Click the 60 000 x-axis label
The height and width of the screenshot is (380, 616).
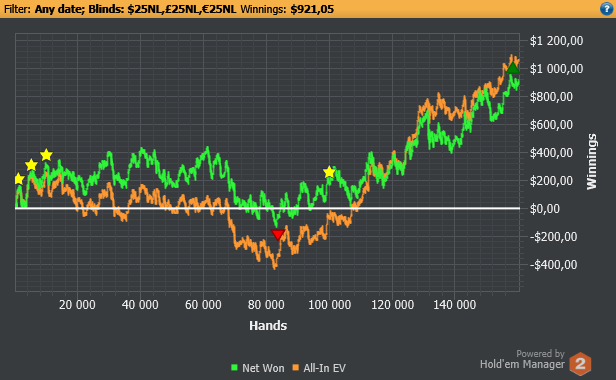(x=203, y=305)
